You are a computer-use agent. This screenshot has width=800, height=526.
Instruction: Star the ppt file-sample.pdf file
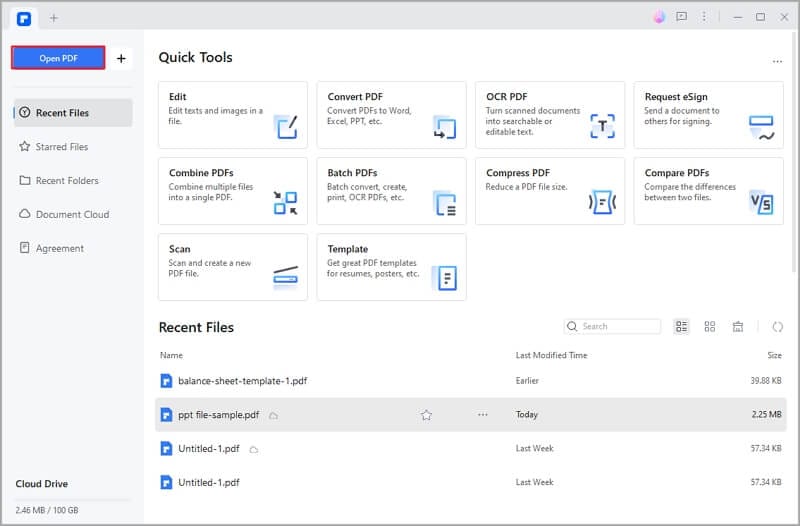pyautogui.click(x=426, y=415)
